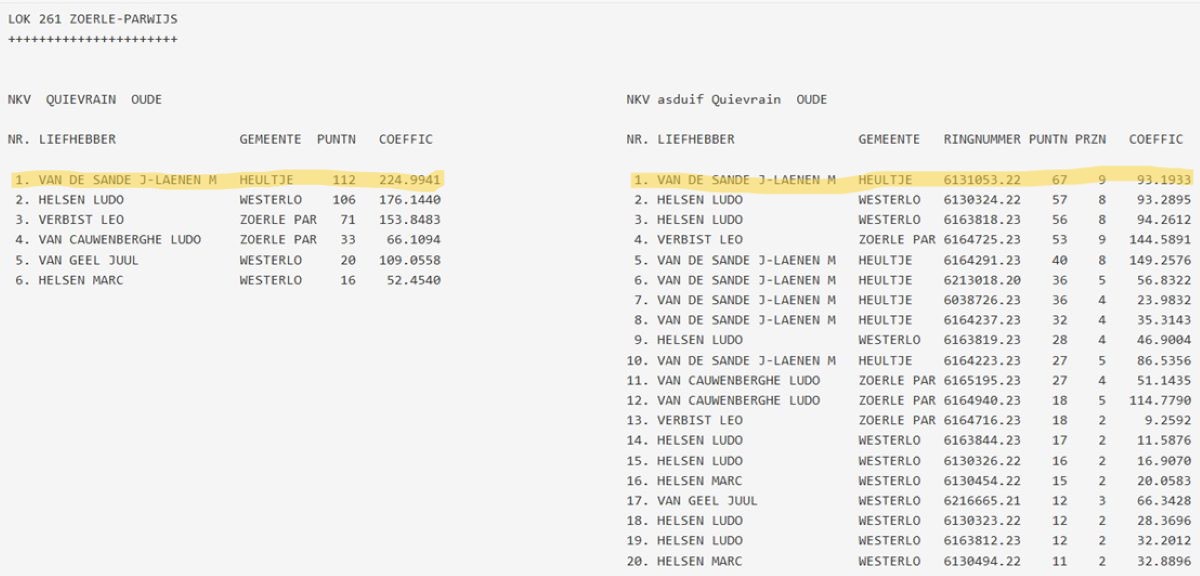The height and width of the screenshot is (576, 1200).
Task: Select the RINGNUMMER column header
Action: click(982, 139)
